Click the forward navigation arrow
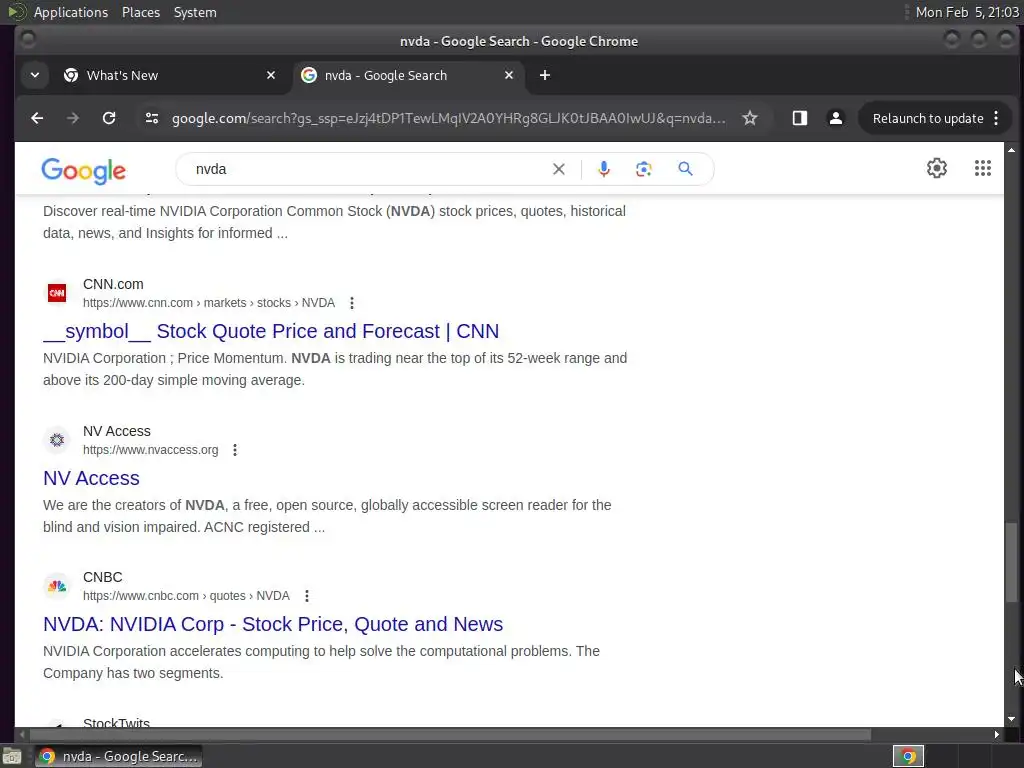1024x768 pixels. click(73, 118)
